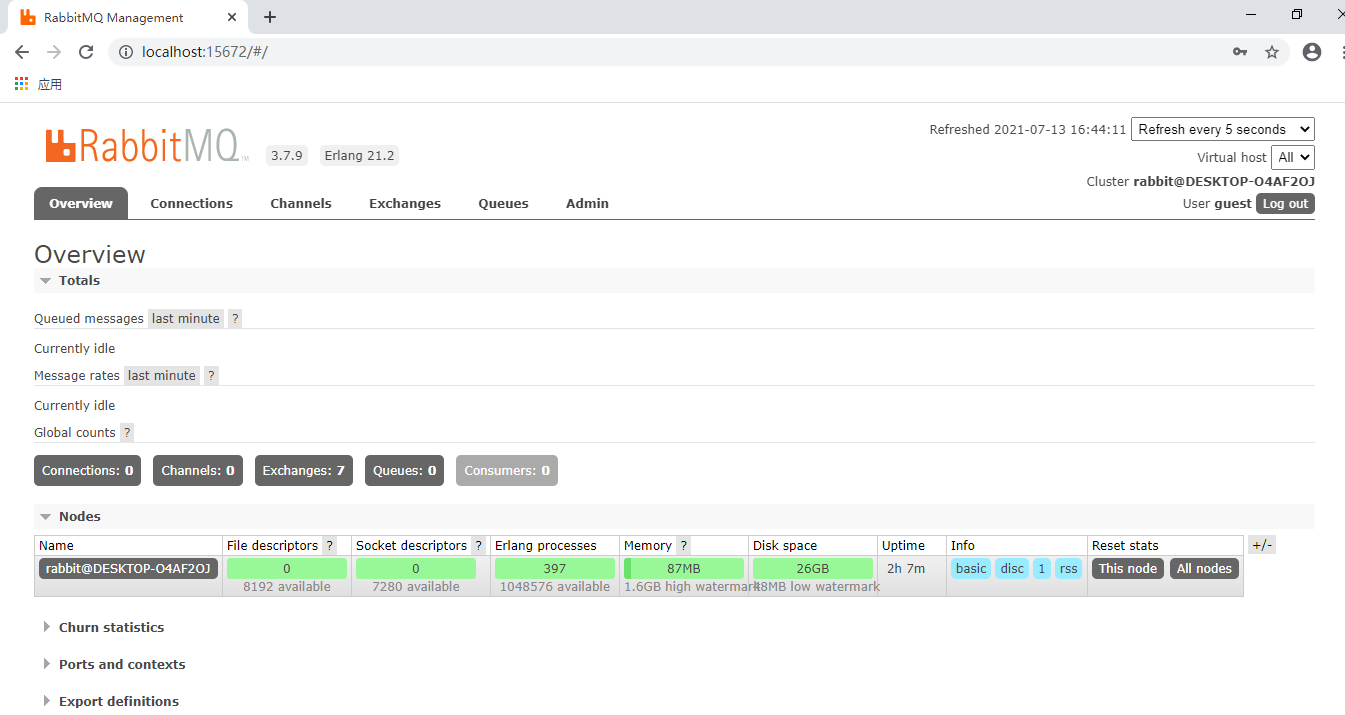Viewport: 1345px width, 715px height.
Task: Open help for Queued messages
Action: 235,318
